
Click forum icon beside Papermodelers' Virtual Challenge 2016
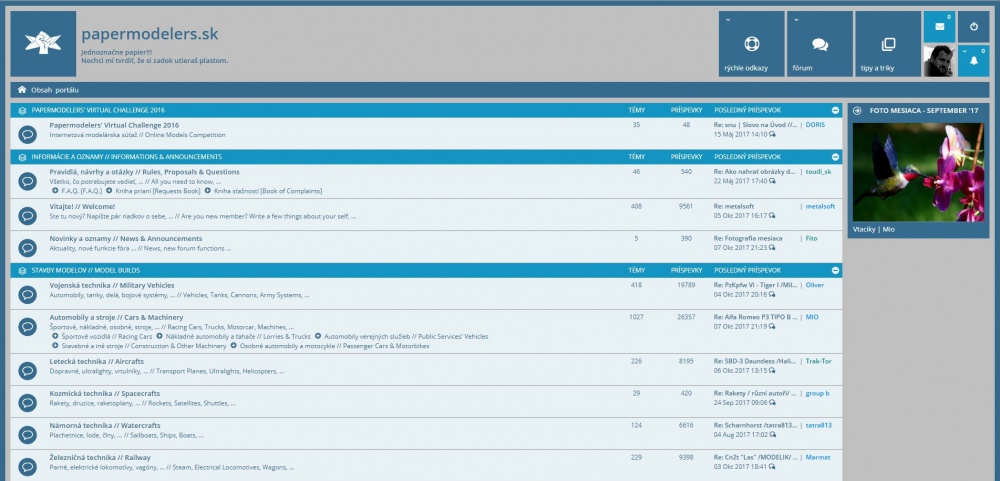(27, 134)
